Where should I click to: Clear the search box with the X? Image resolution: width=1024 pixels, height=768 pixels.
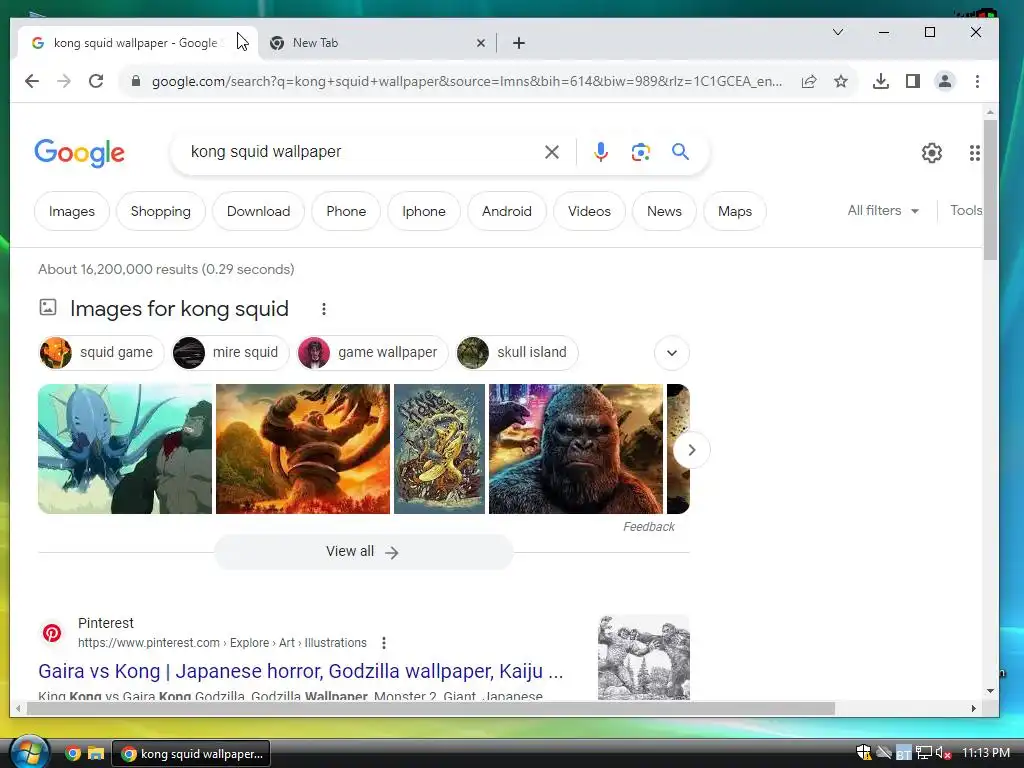[x=551, y=152]
